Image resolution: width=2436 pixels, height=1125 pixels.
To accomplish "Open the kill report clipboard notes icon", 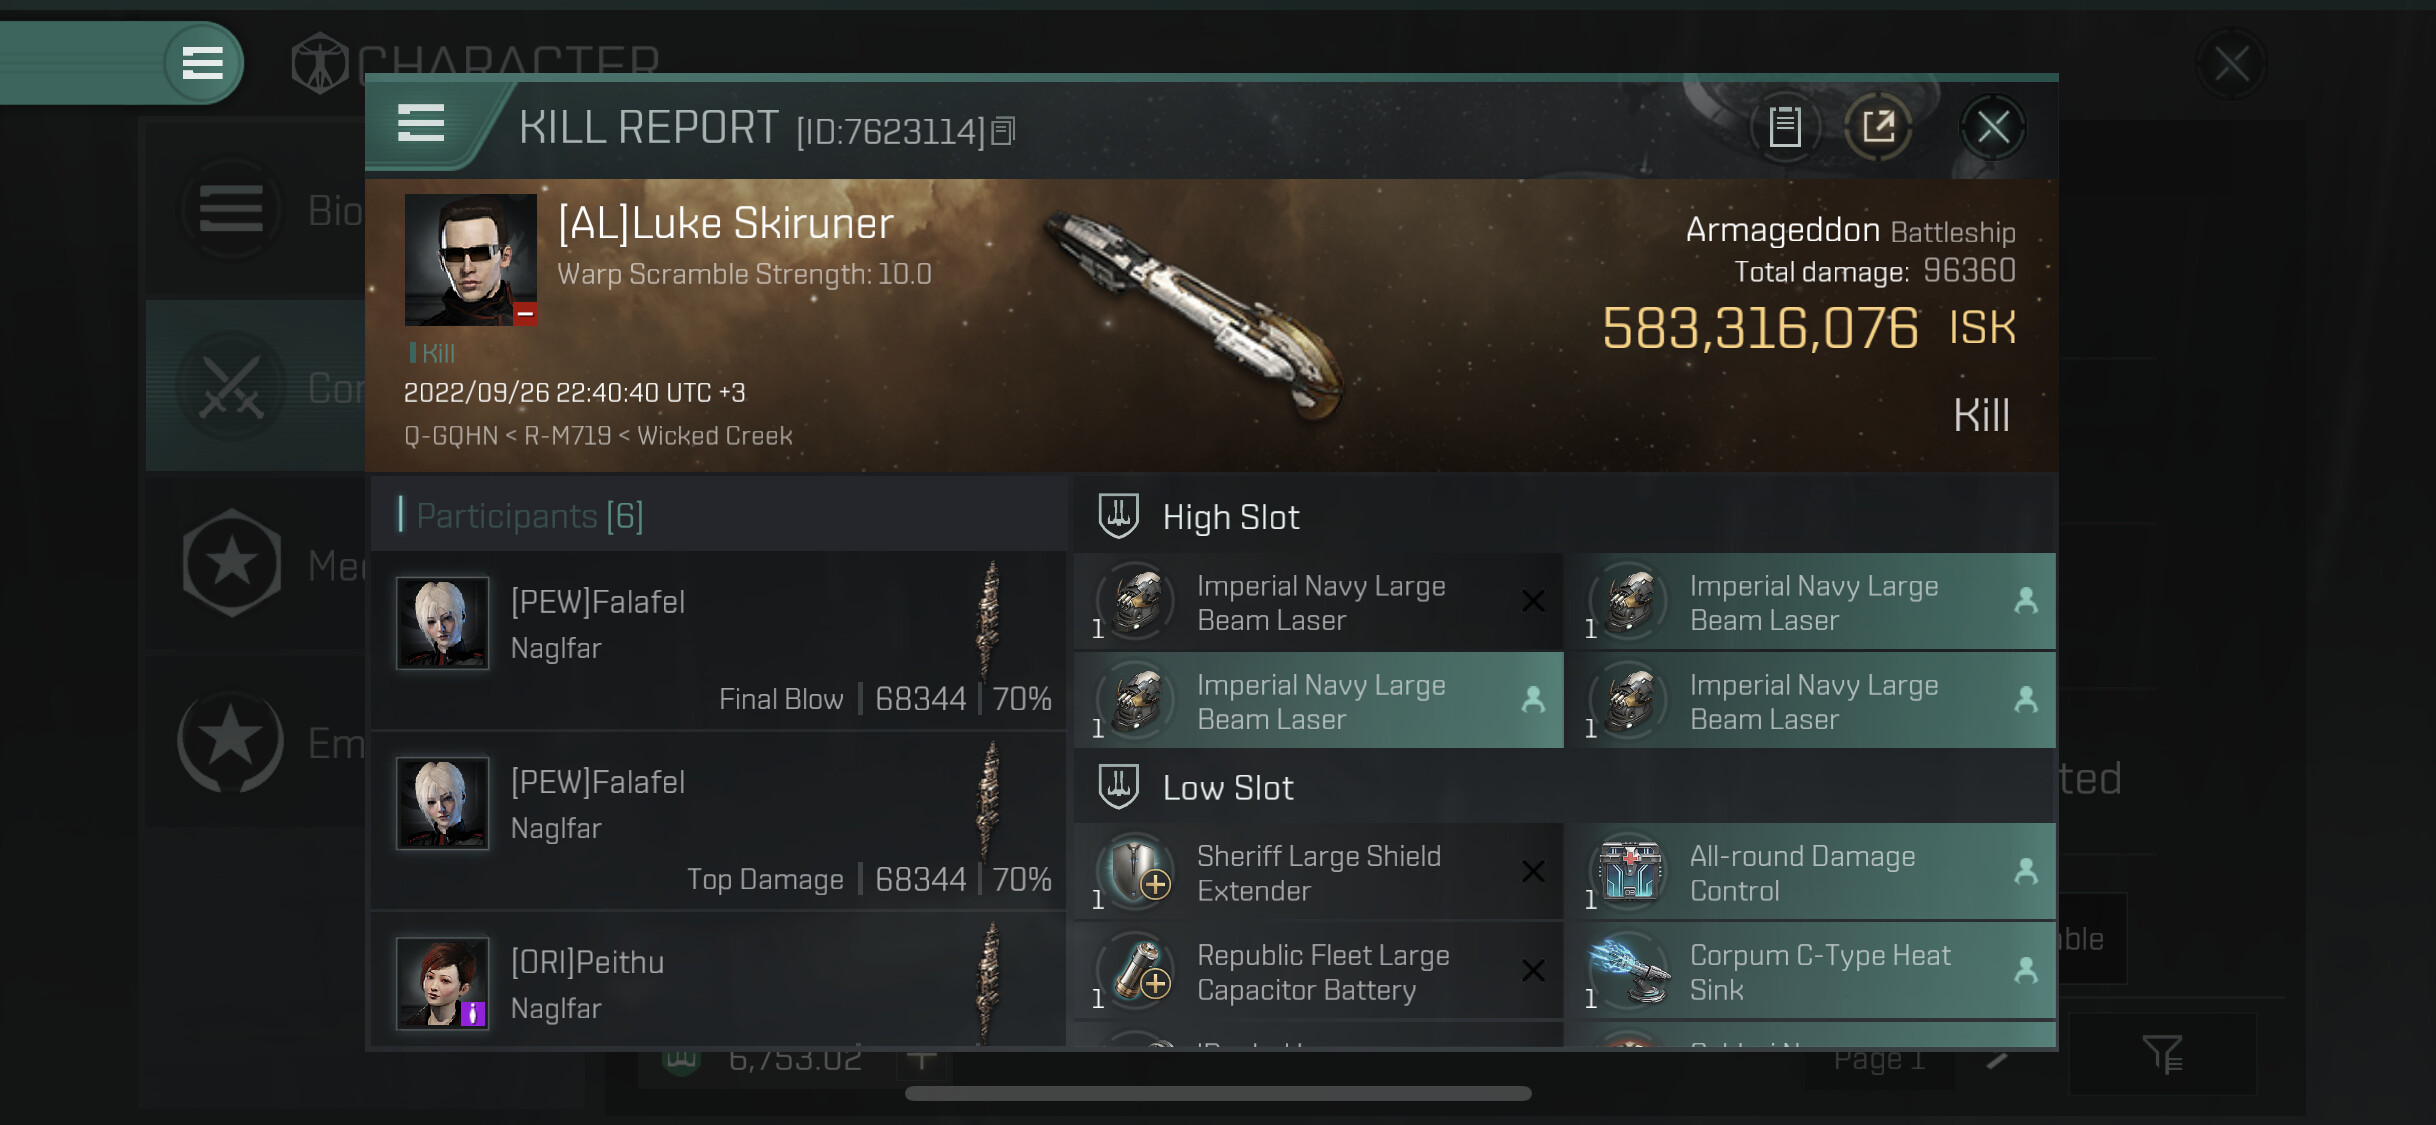I will [1785, 127].
